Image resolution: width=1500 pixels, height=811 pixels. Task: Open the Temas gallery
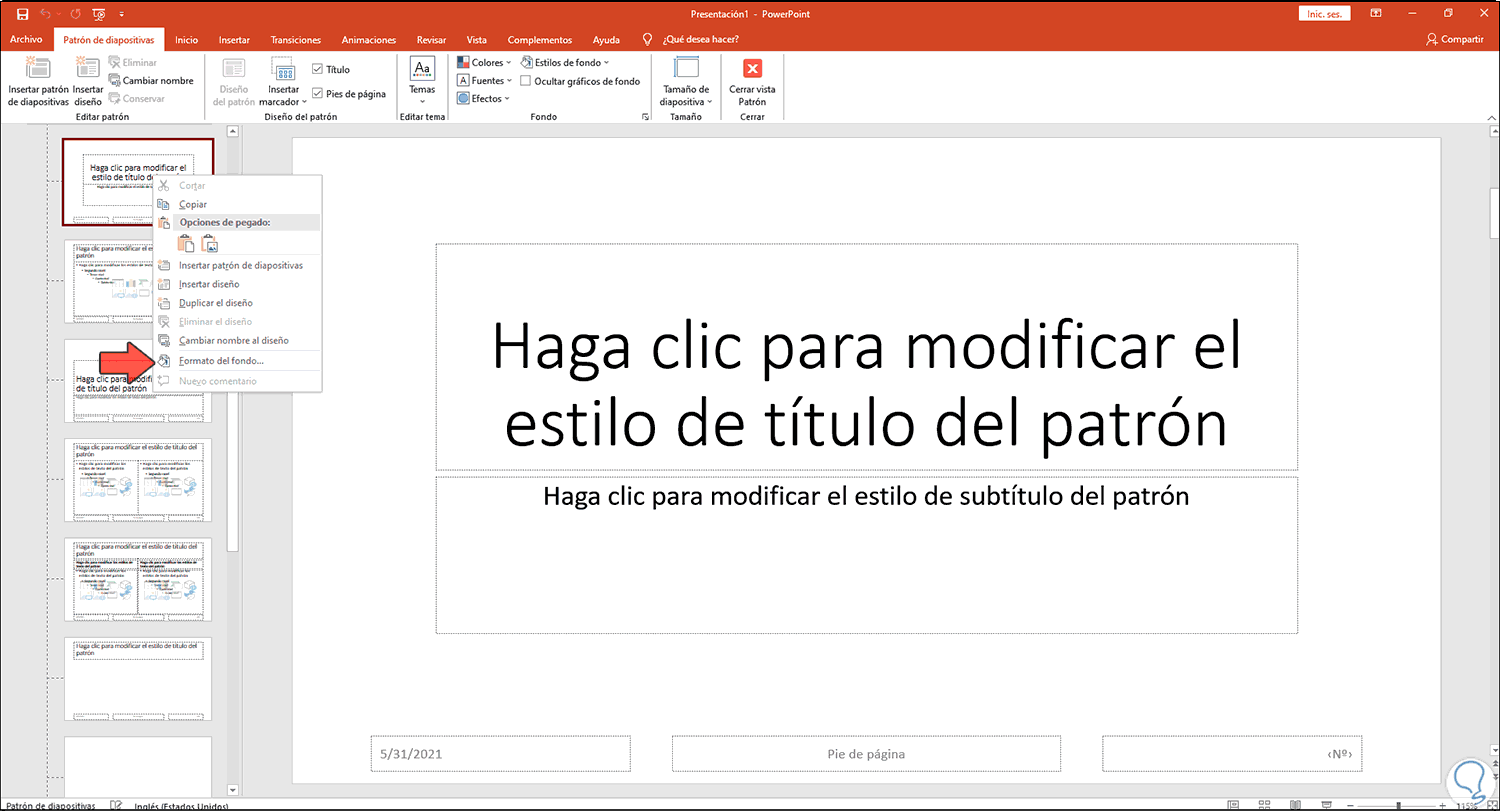pos(422,81)
